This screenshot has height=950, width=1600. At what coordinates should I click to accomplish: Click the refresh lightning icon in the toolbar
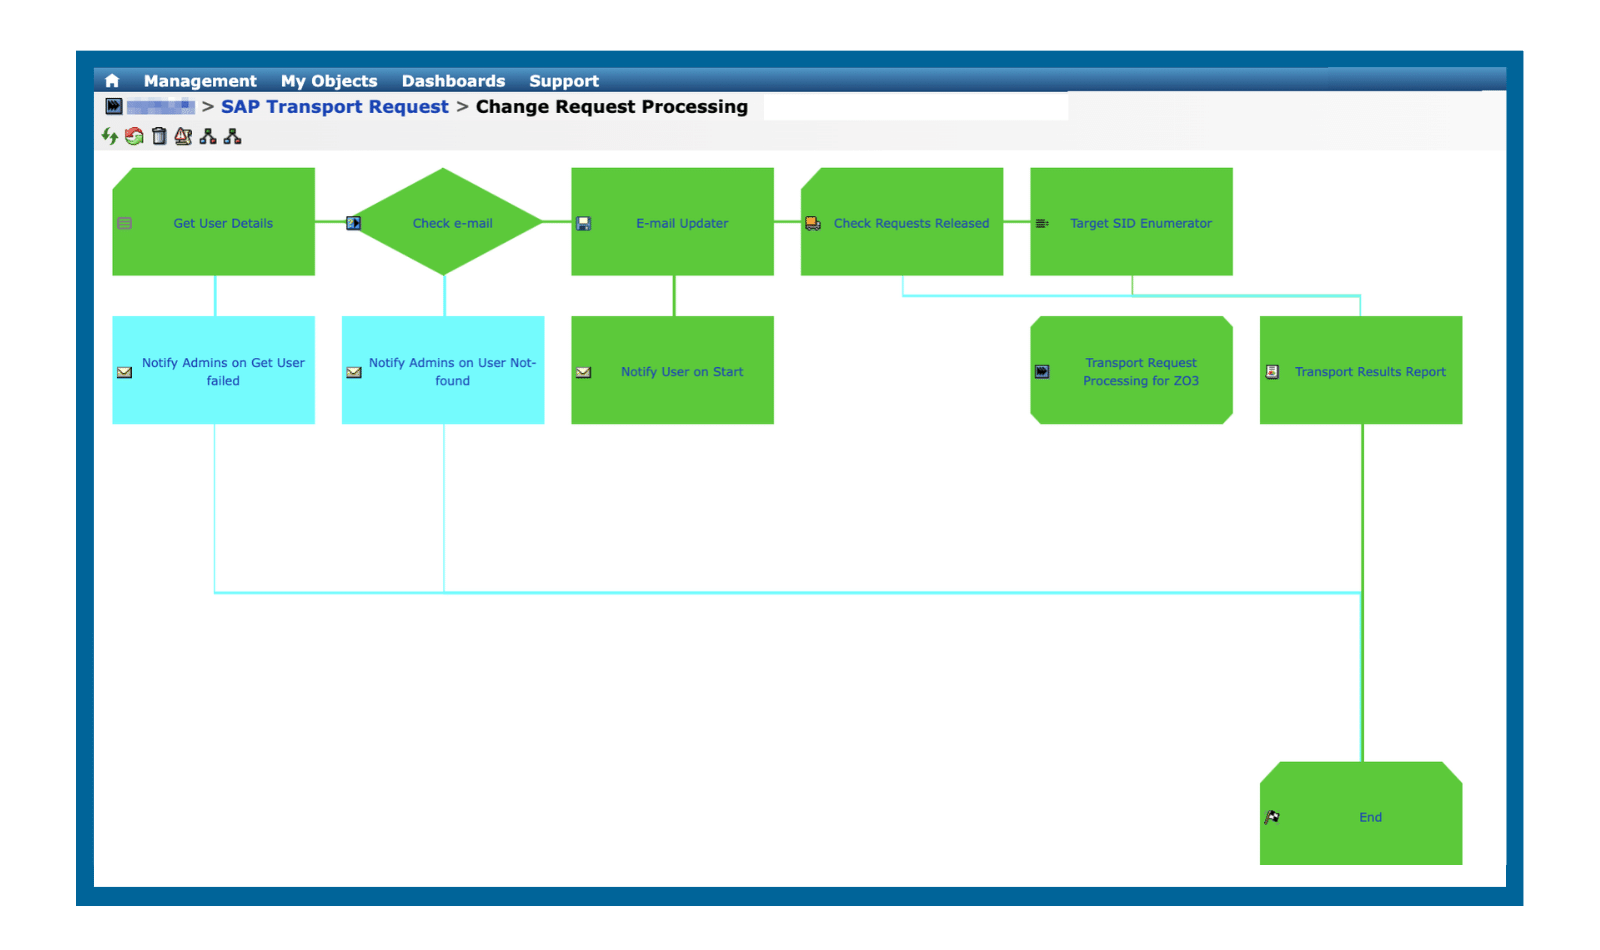click(x=110, y=136)
